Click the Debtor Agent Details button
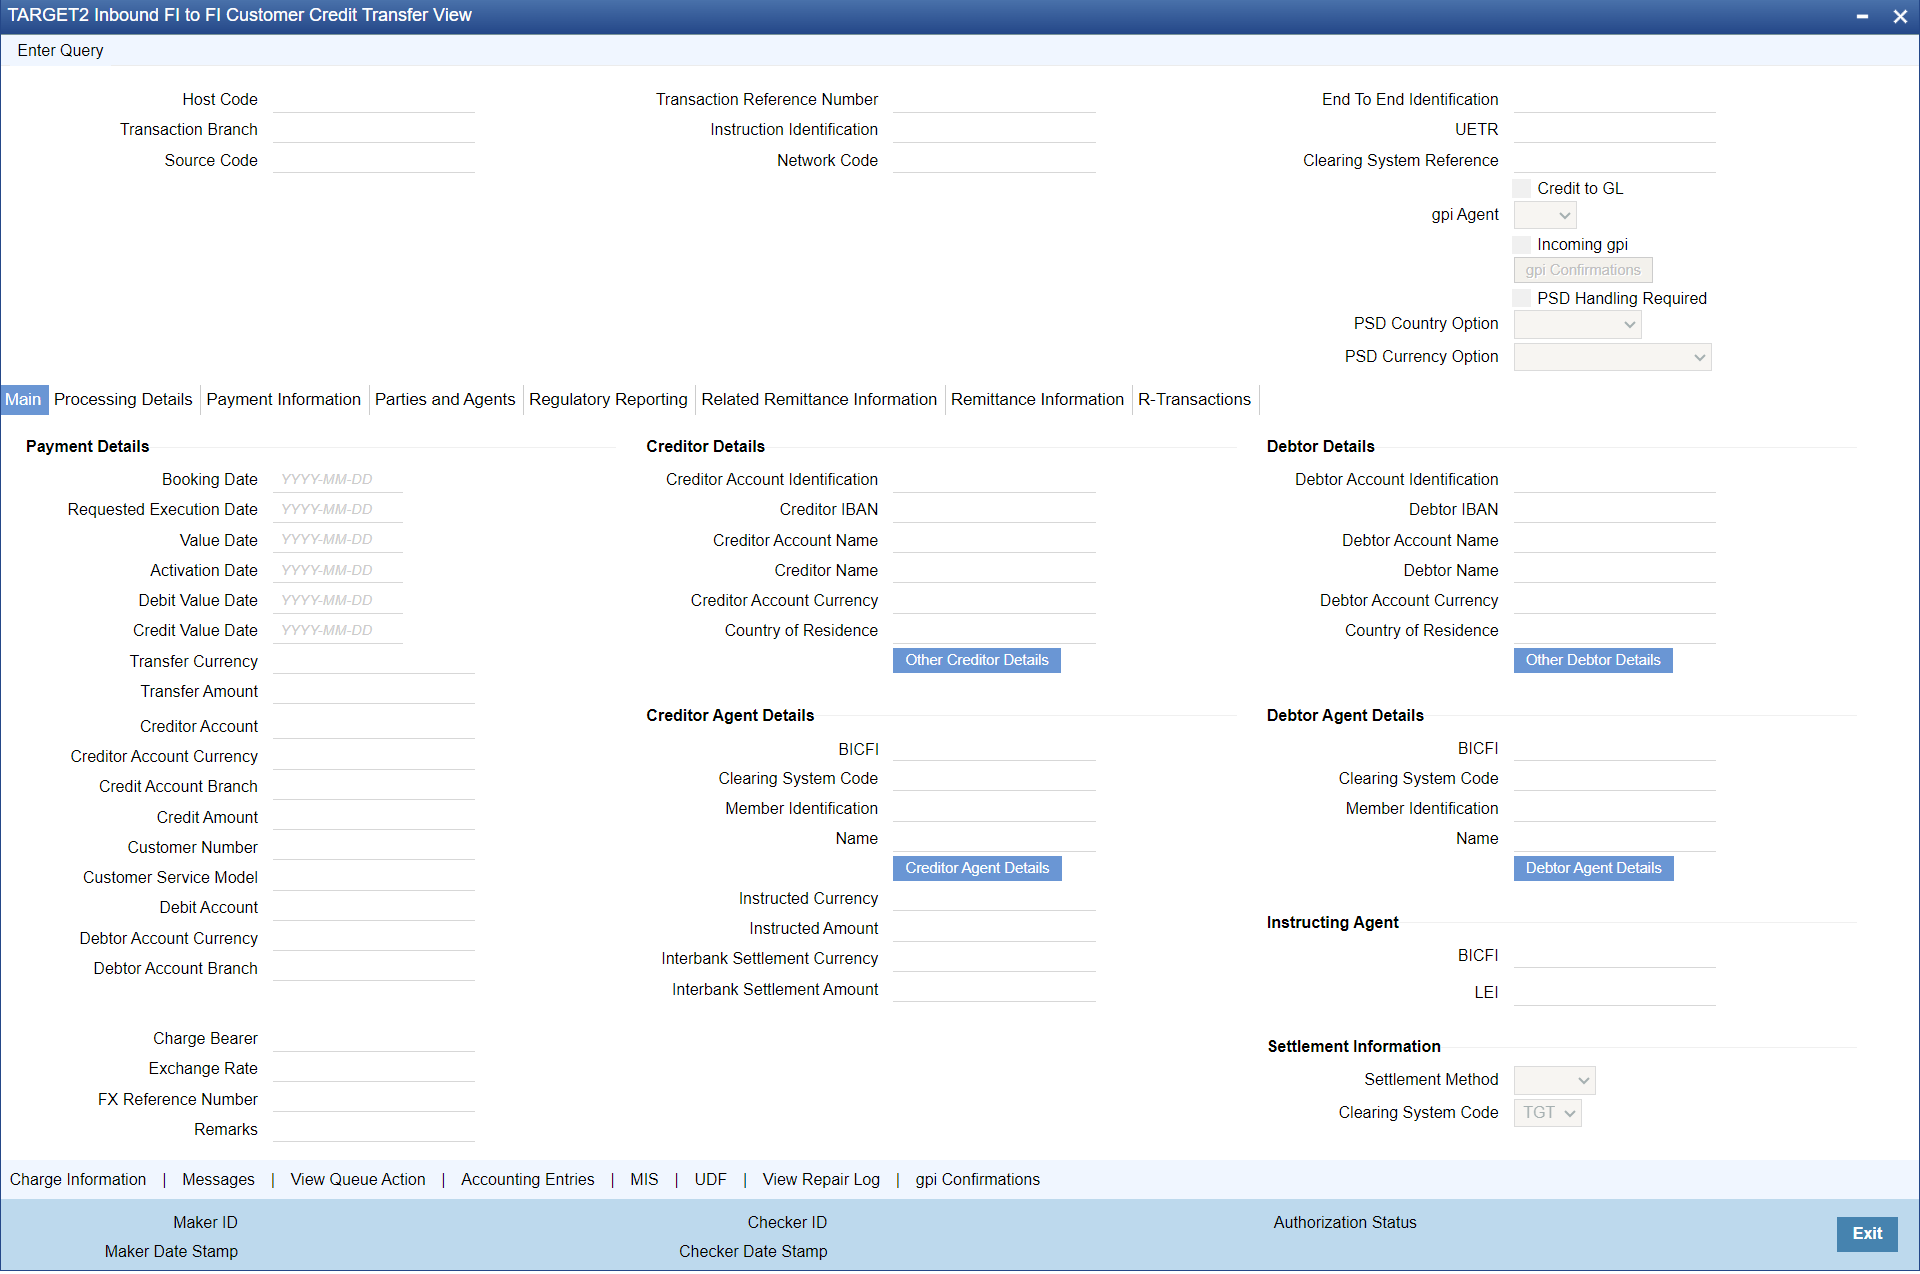The height and width of the screenshot is (1274, 1920). point(1593,868)
